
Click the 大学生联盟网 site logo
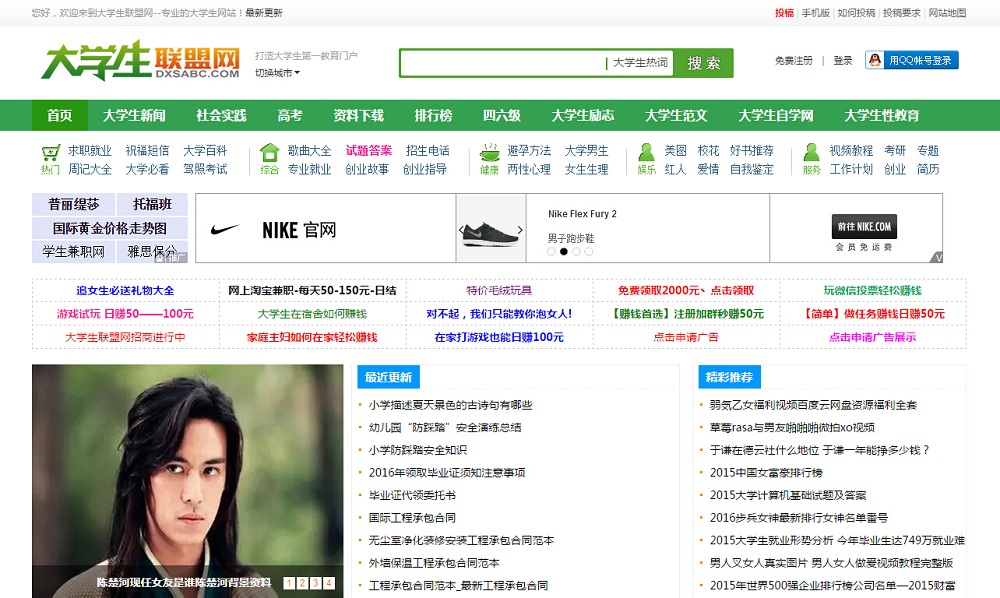[x=140, y=61]
